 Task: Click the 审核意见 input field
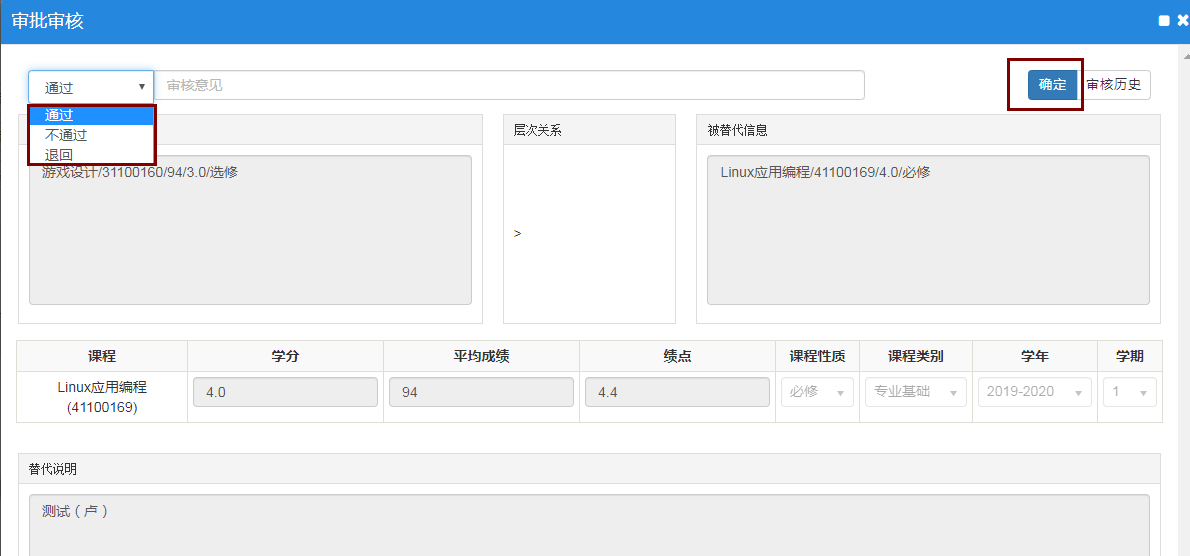[x=509, y=86]
